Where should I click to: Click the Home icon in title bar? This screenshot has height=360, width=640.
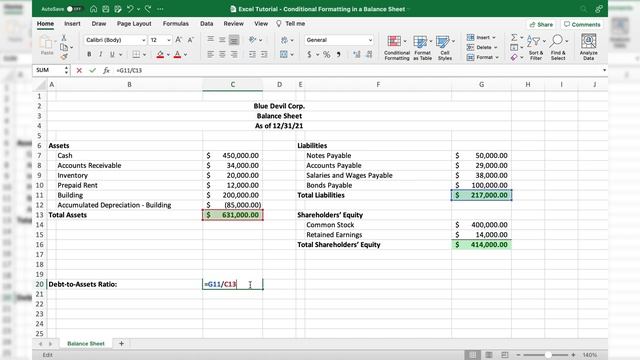[x=93, y=9]
